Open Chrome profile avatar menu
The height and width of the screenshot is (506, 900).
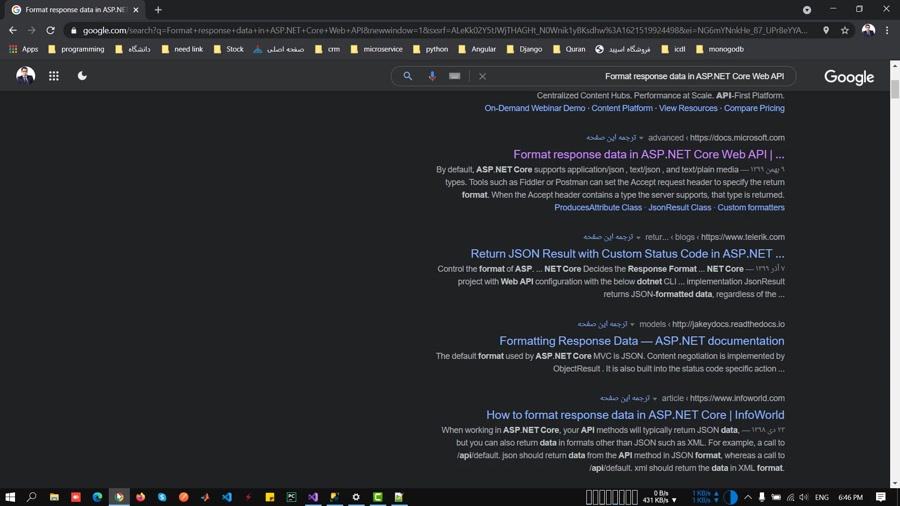(x=868, y=30)
